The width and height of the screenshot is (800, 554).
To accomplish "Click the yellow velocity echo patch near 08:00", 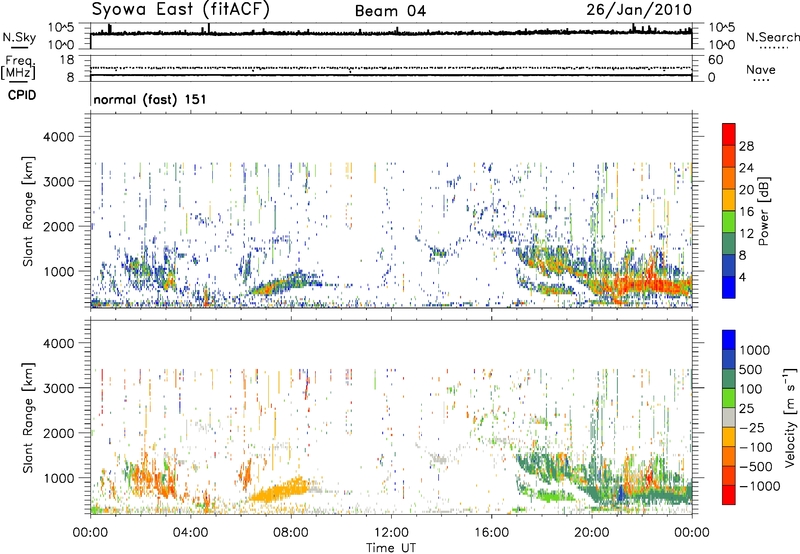I will pos(282,492).
